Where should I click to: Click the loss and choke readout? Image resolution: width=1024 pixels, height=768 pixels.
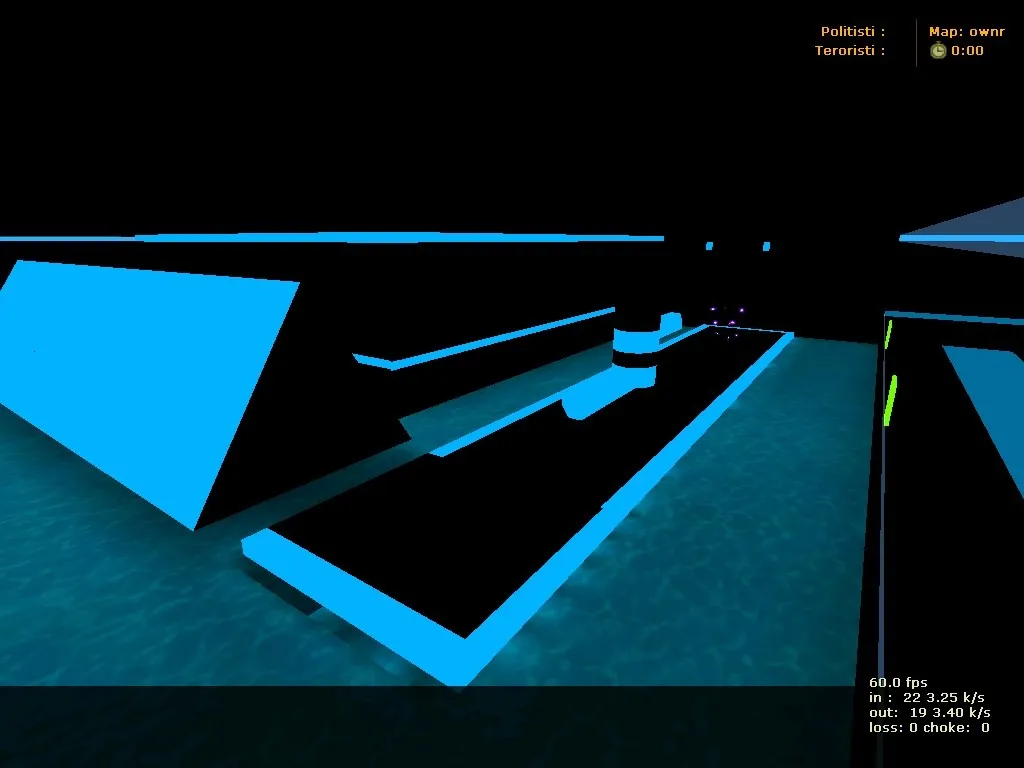coord(929,727)
